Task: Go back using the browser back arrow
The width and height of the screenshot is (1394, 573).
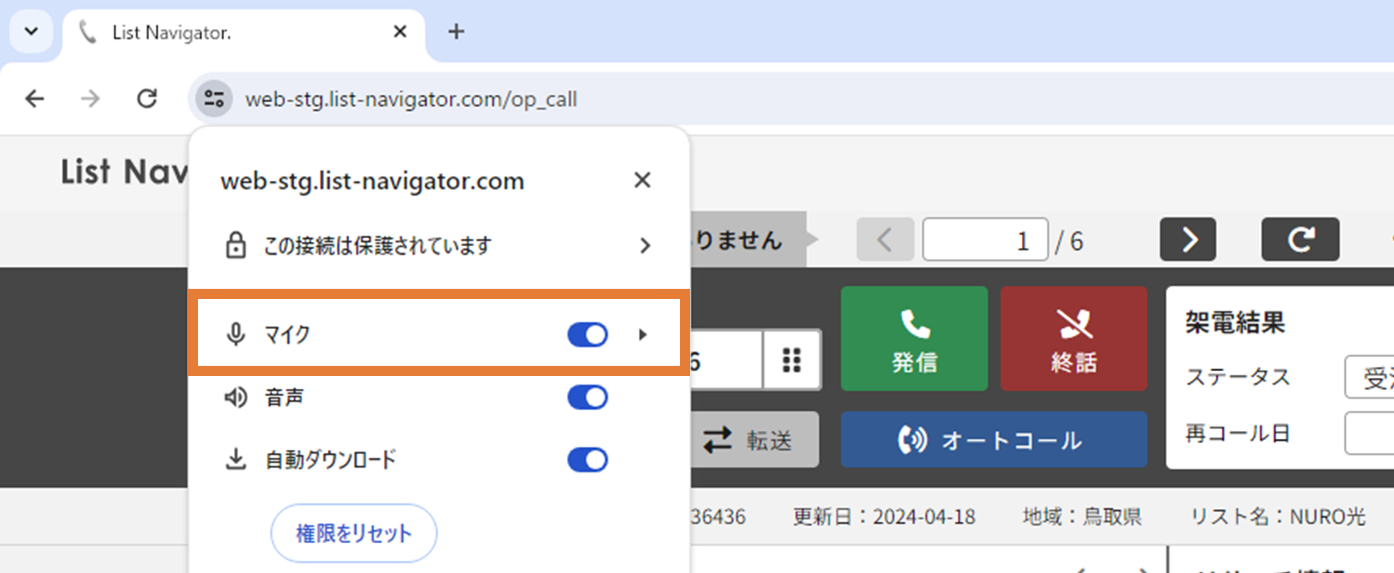Action: pyautogui.click(x=35, y=99)
